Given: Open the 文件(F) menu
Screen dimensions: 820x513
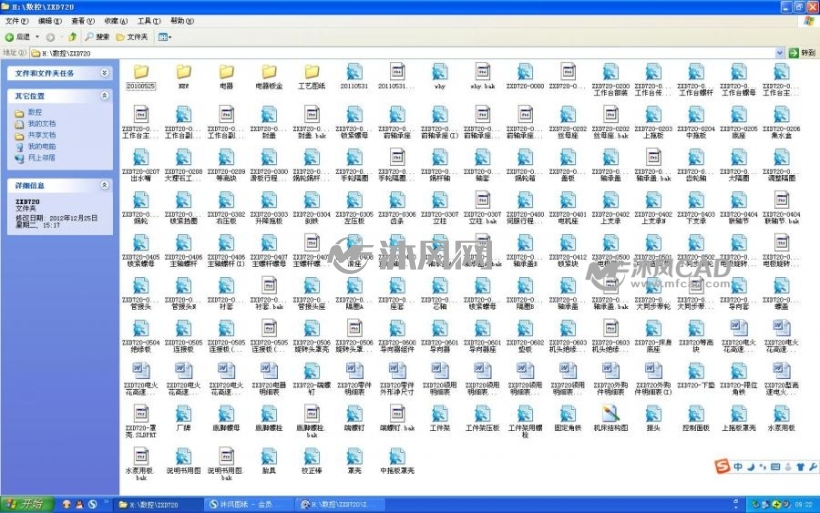Looking at the screenshot, I should (x=17, y=21).
